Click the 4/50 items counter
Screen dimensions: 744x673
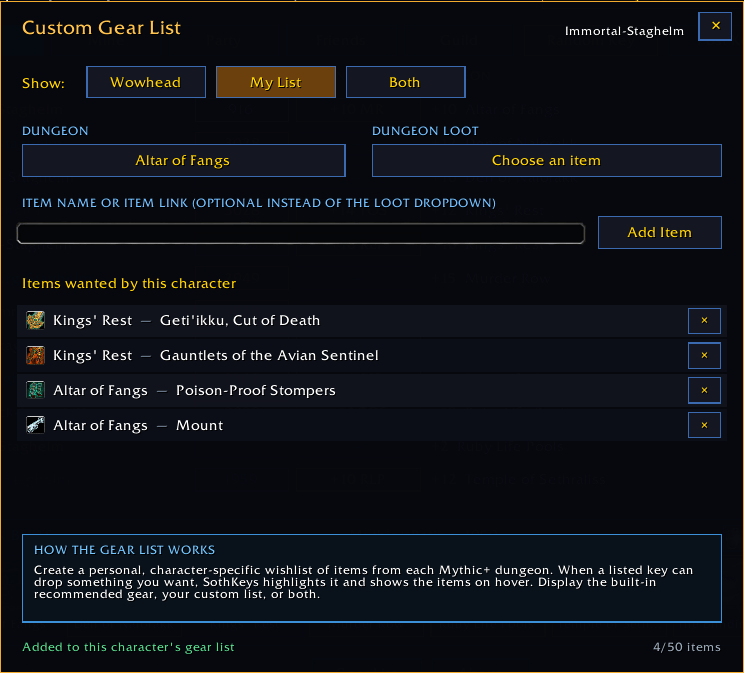(687, 647)
